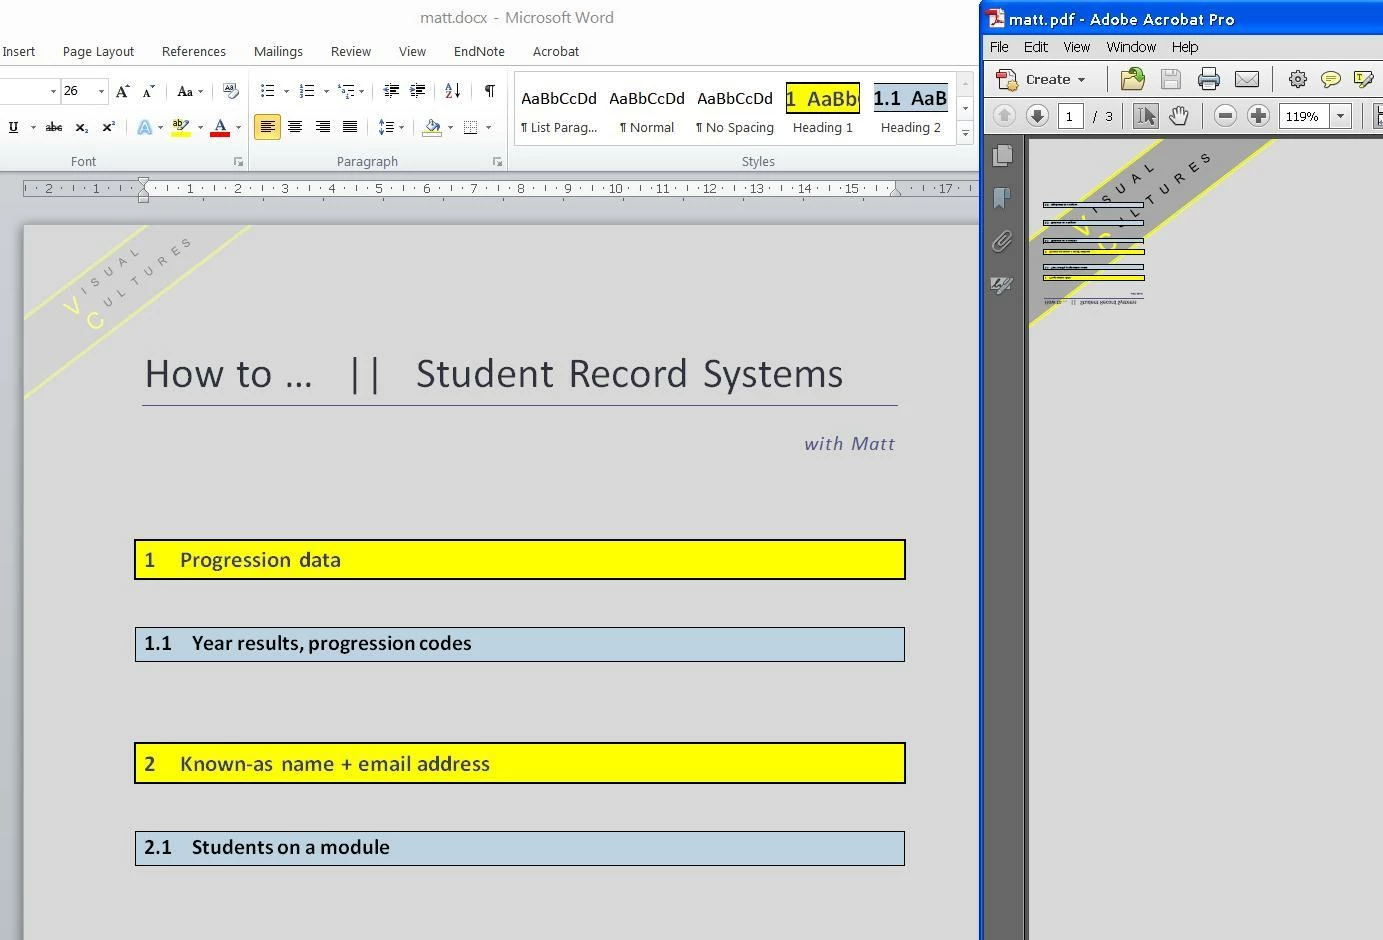Click the Open file icon in Acrobat
Image resolution: width=1383 pixels, height=940 pixels.
(x=1132, y=79)
